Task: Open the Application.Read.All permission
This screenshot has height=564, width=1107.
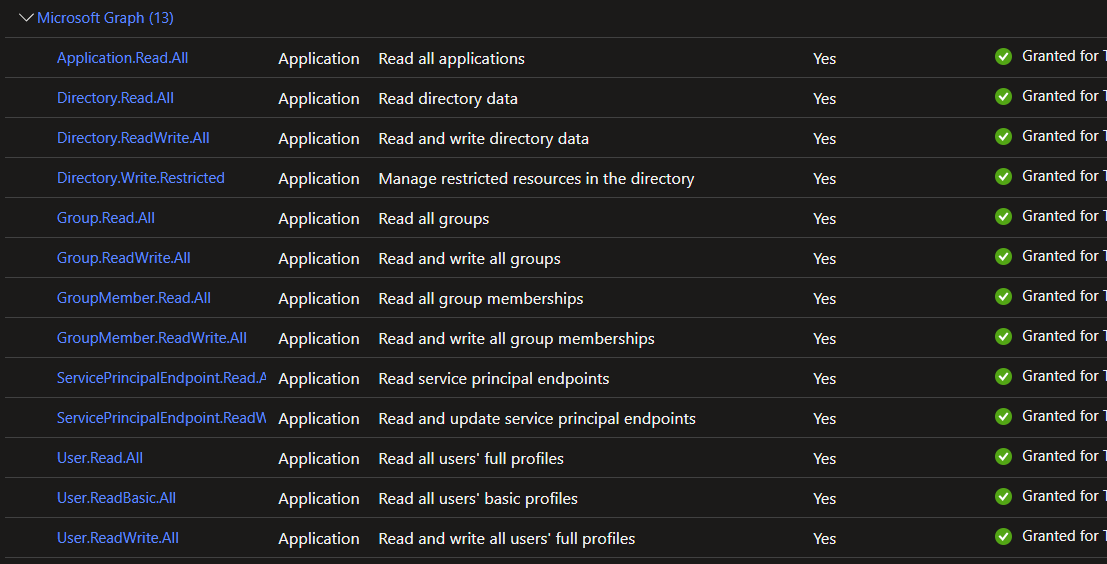Action: (122, 58)
